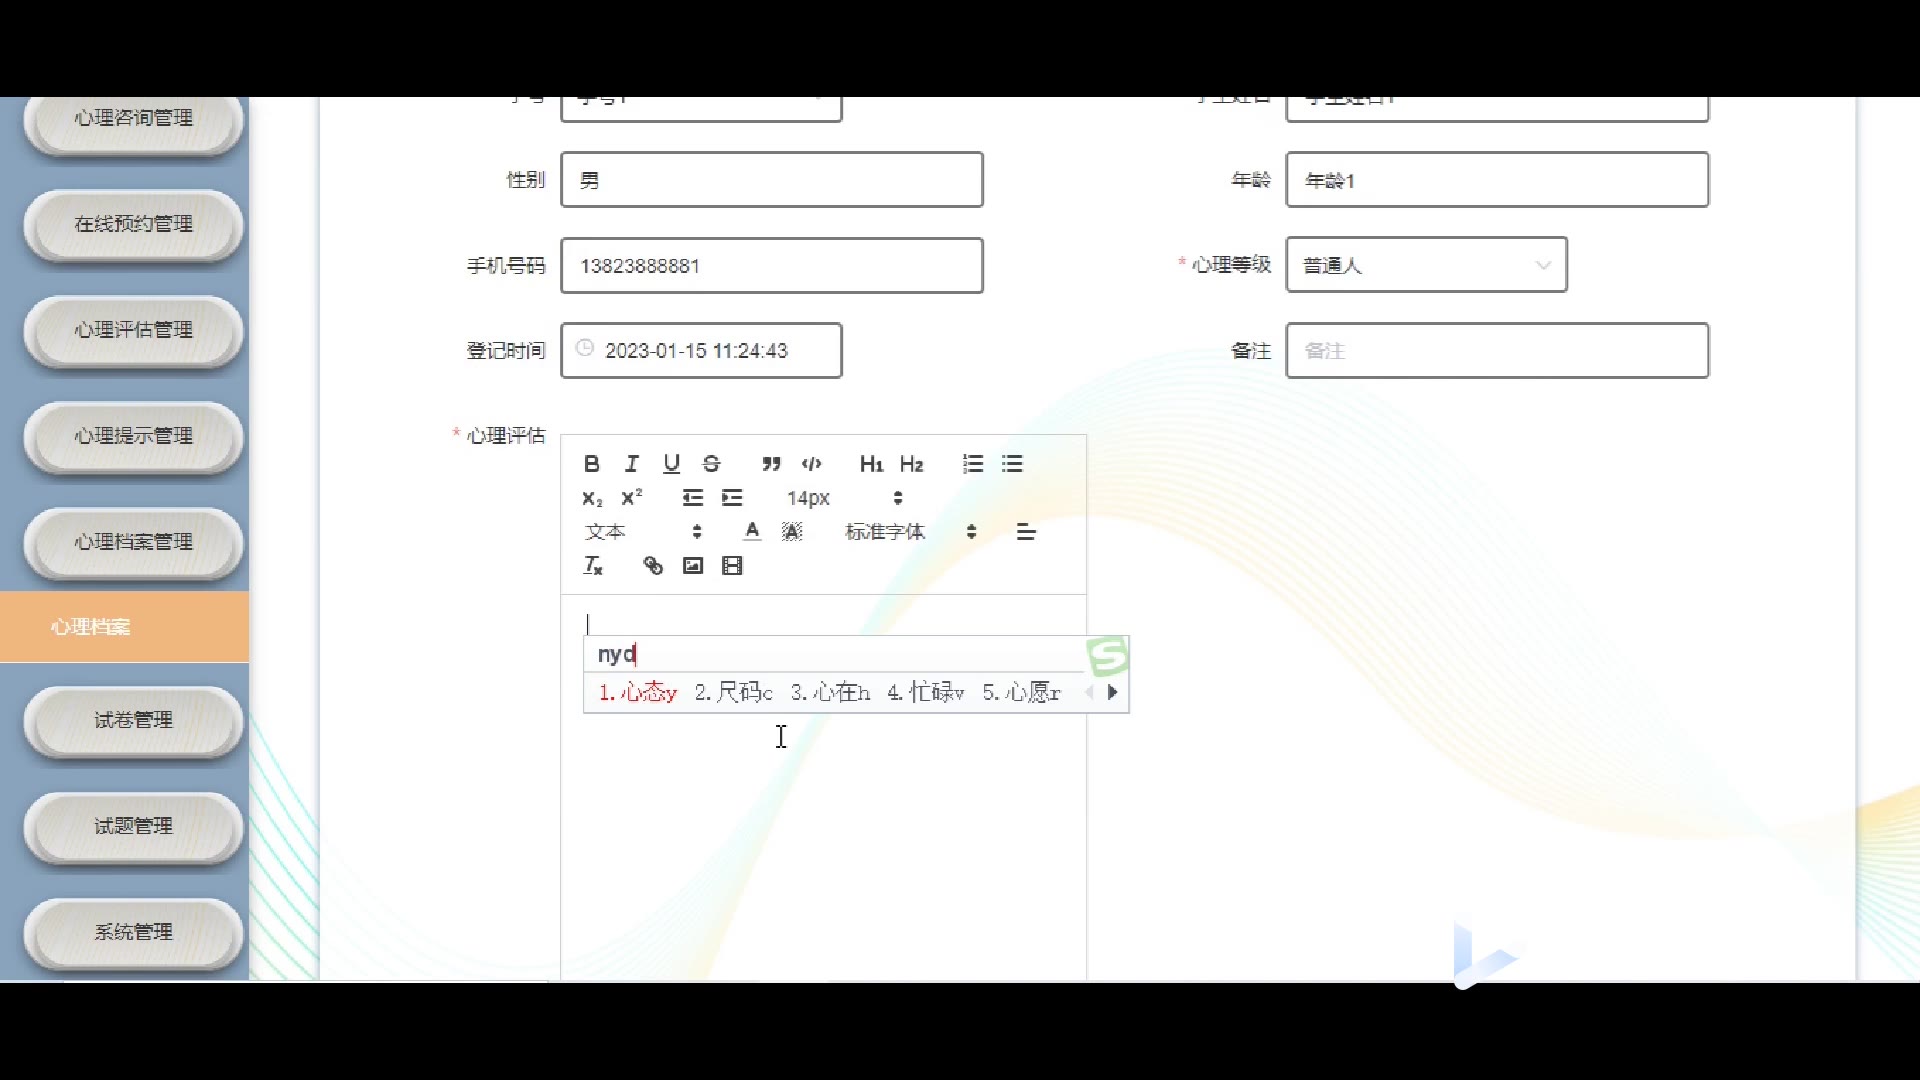
Task: Decrease the text indent
Action: 693,498
